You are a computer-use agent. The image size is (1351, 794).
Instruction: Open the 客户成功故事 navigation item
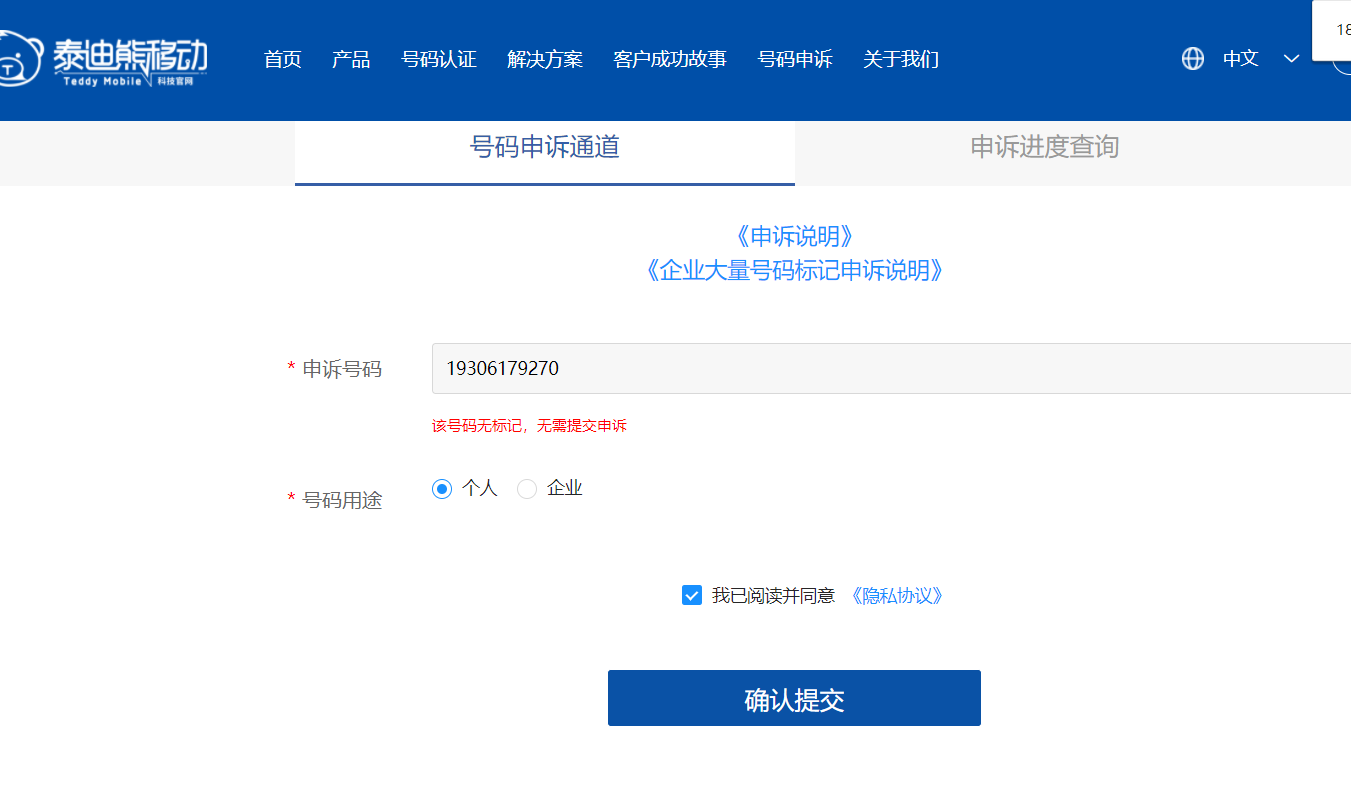click(669, 59)
